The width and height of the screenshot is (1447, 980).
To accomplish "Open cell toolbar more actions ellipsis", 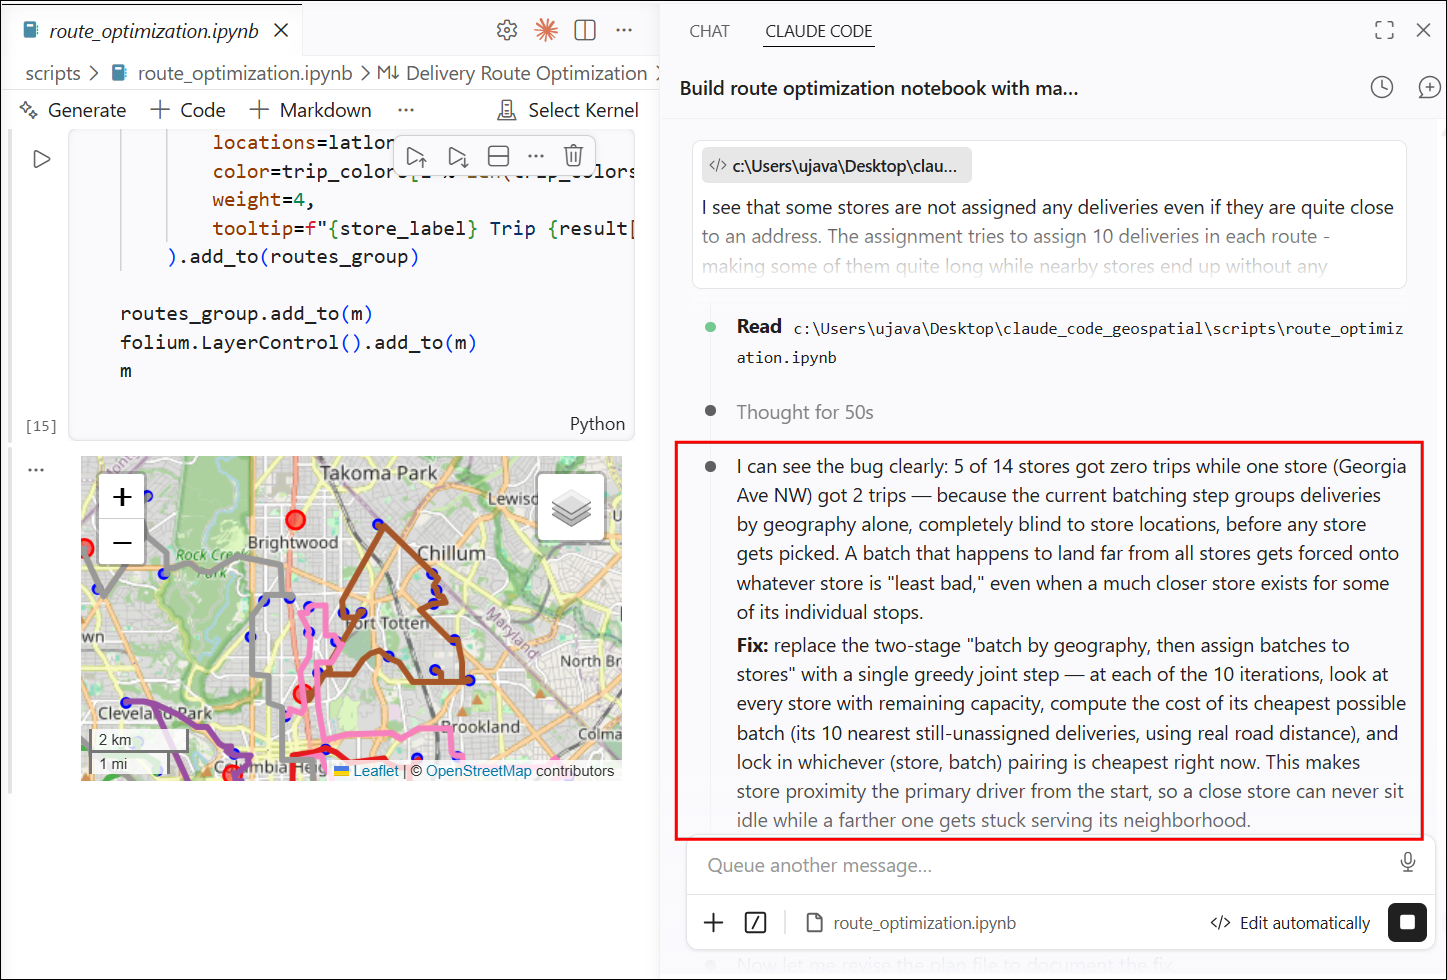I will pos(536,156).
